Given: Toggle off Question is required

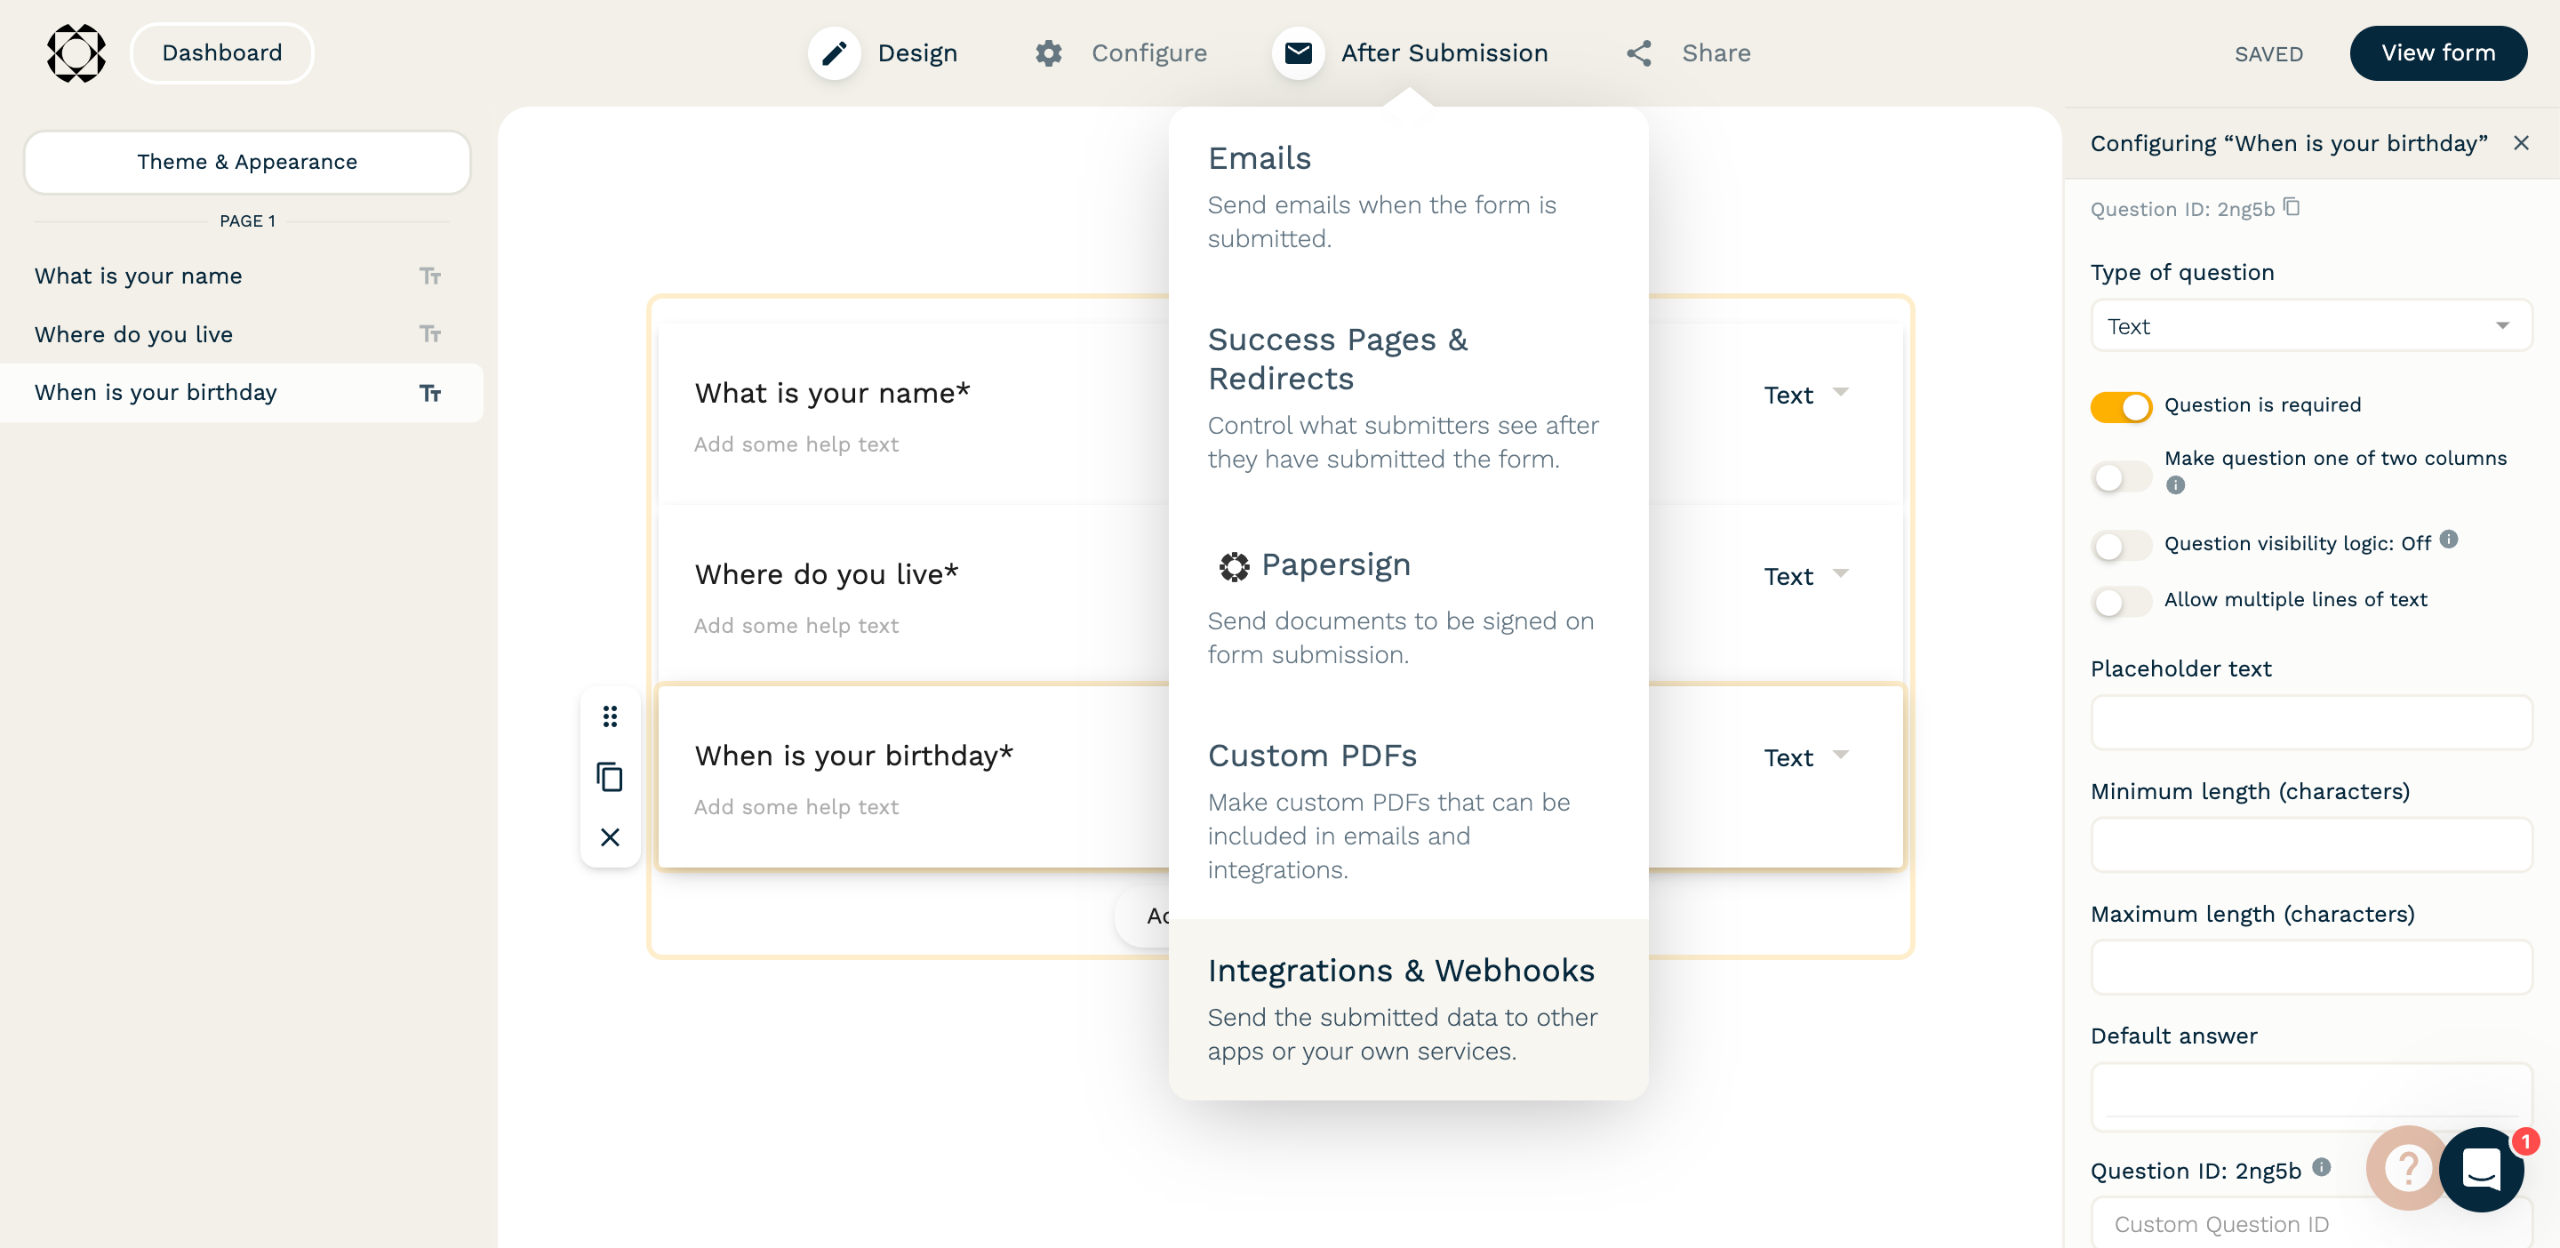Looking at the screenshot, I should pyautogui.click(x=2121, y=406).
